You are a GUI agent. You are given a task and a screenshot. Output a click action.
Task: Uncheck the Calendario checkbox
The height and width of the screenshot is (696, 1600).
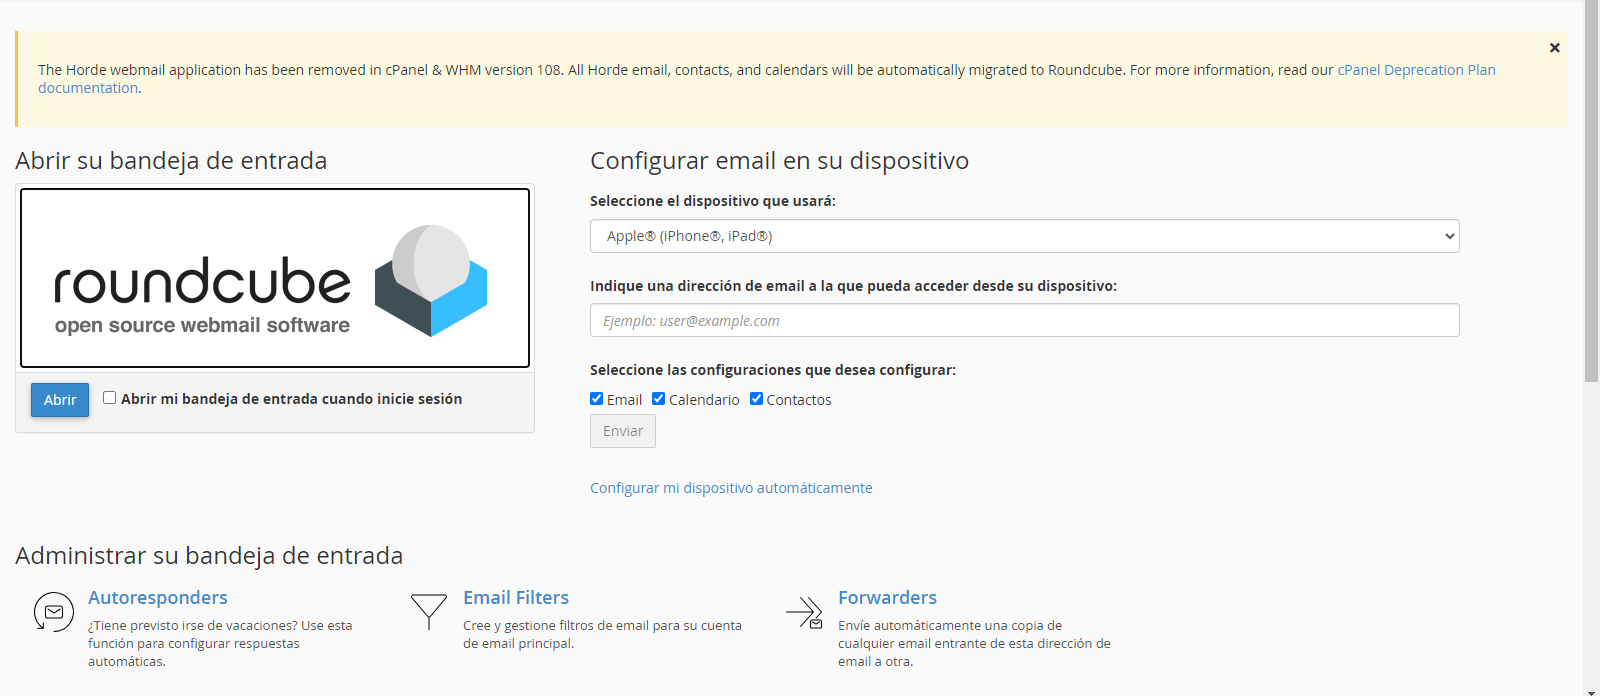pos(659,399)
